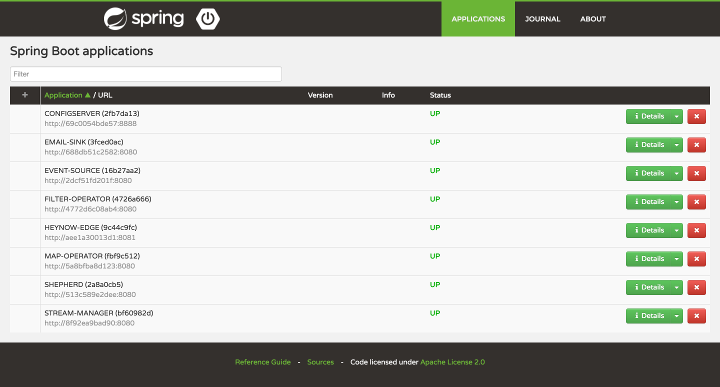Open the Apache License 2.0 link
The image size is (720, 387).
[452, 362]
